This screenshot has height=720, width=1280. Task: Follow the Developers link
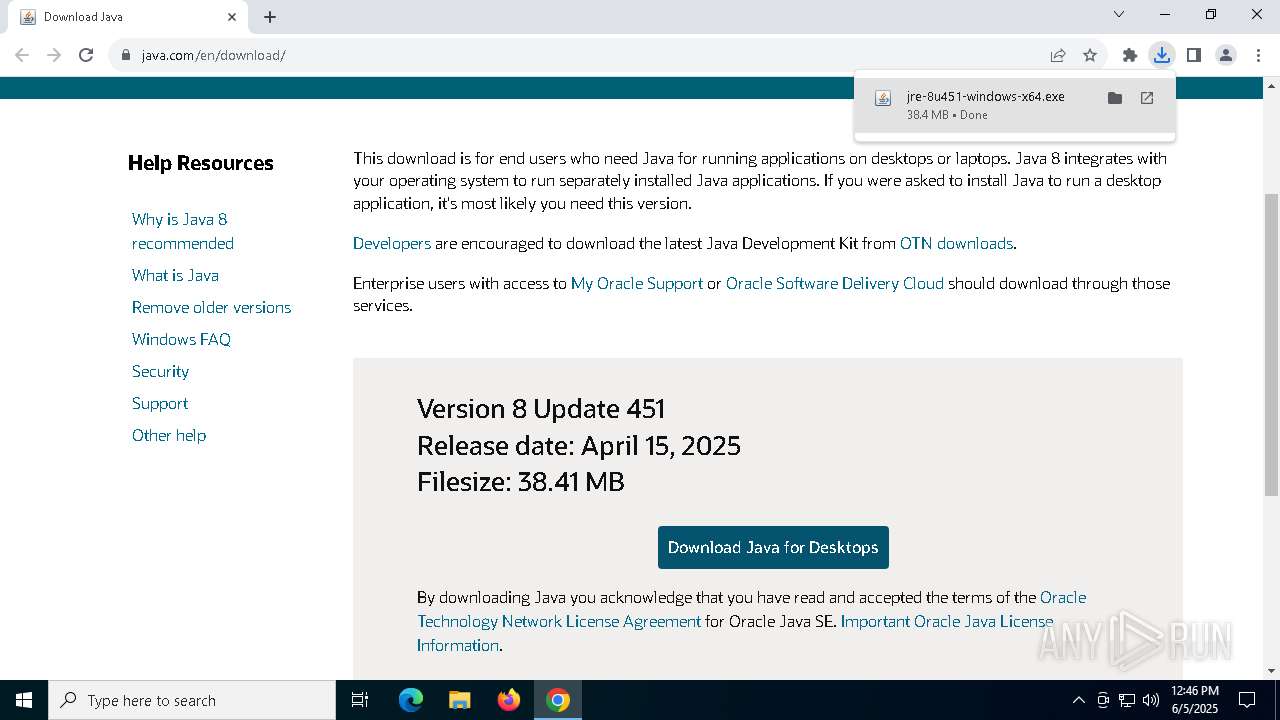pyautogui.click(x=392, y=243)
